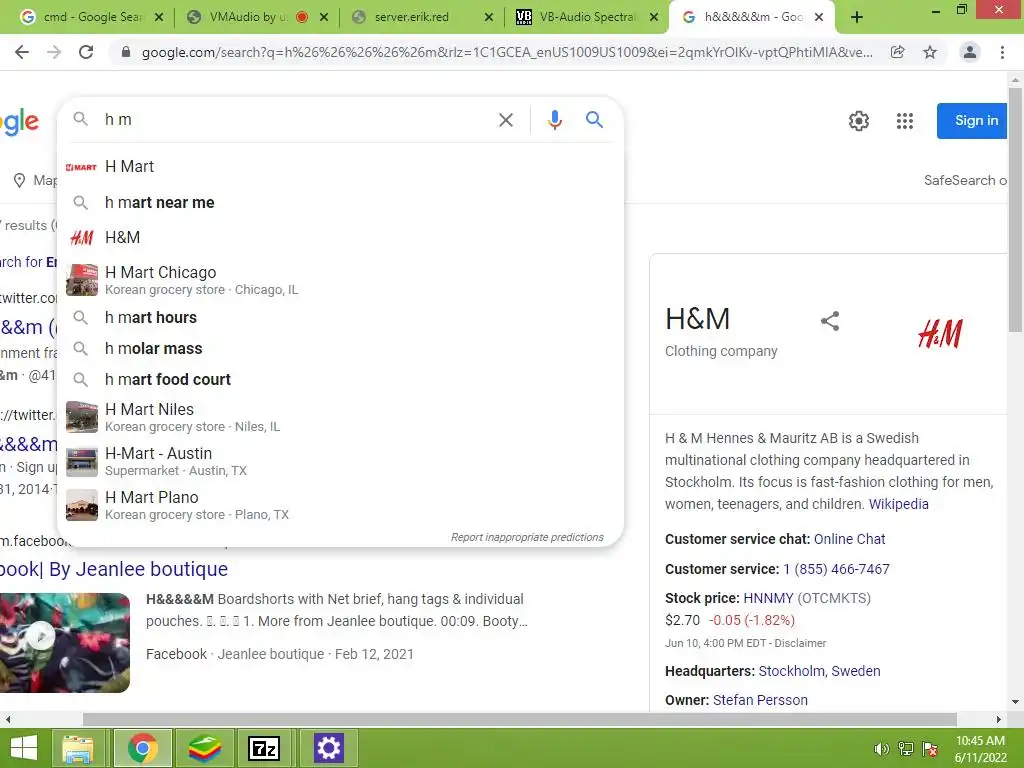Image resolution: width=1024 pixels, height=768 pixels.
Task: Click the horizontal scrollbar left arrow
Action: 7,719
